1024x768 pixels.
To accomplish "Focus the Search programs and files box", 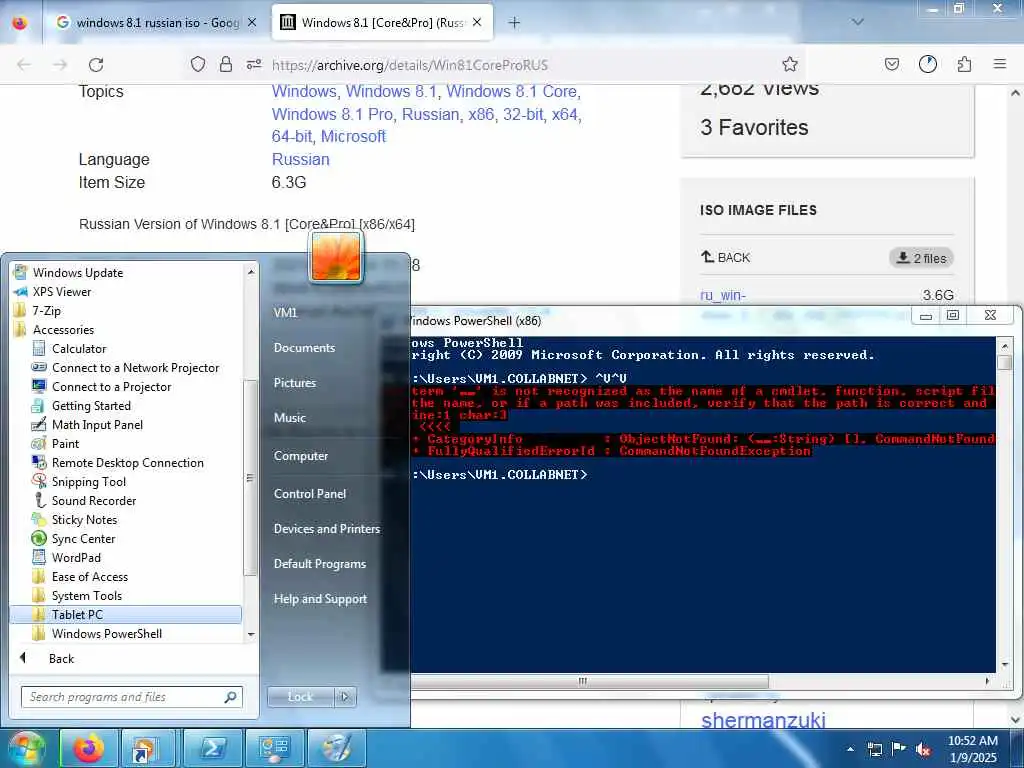I will pos(131,697).
